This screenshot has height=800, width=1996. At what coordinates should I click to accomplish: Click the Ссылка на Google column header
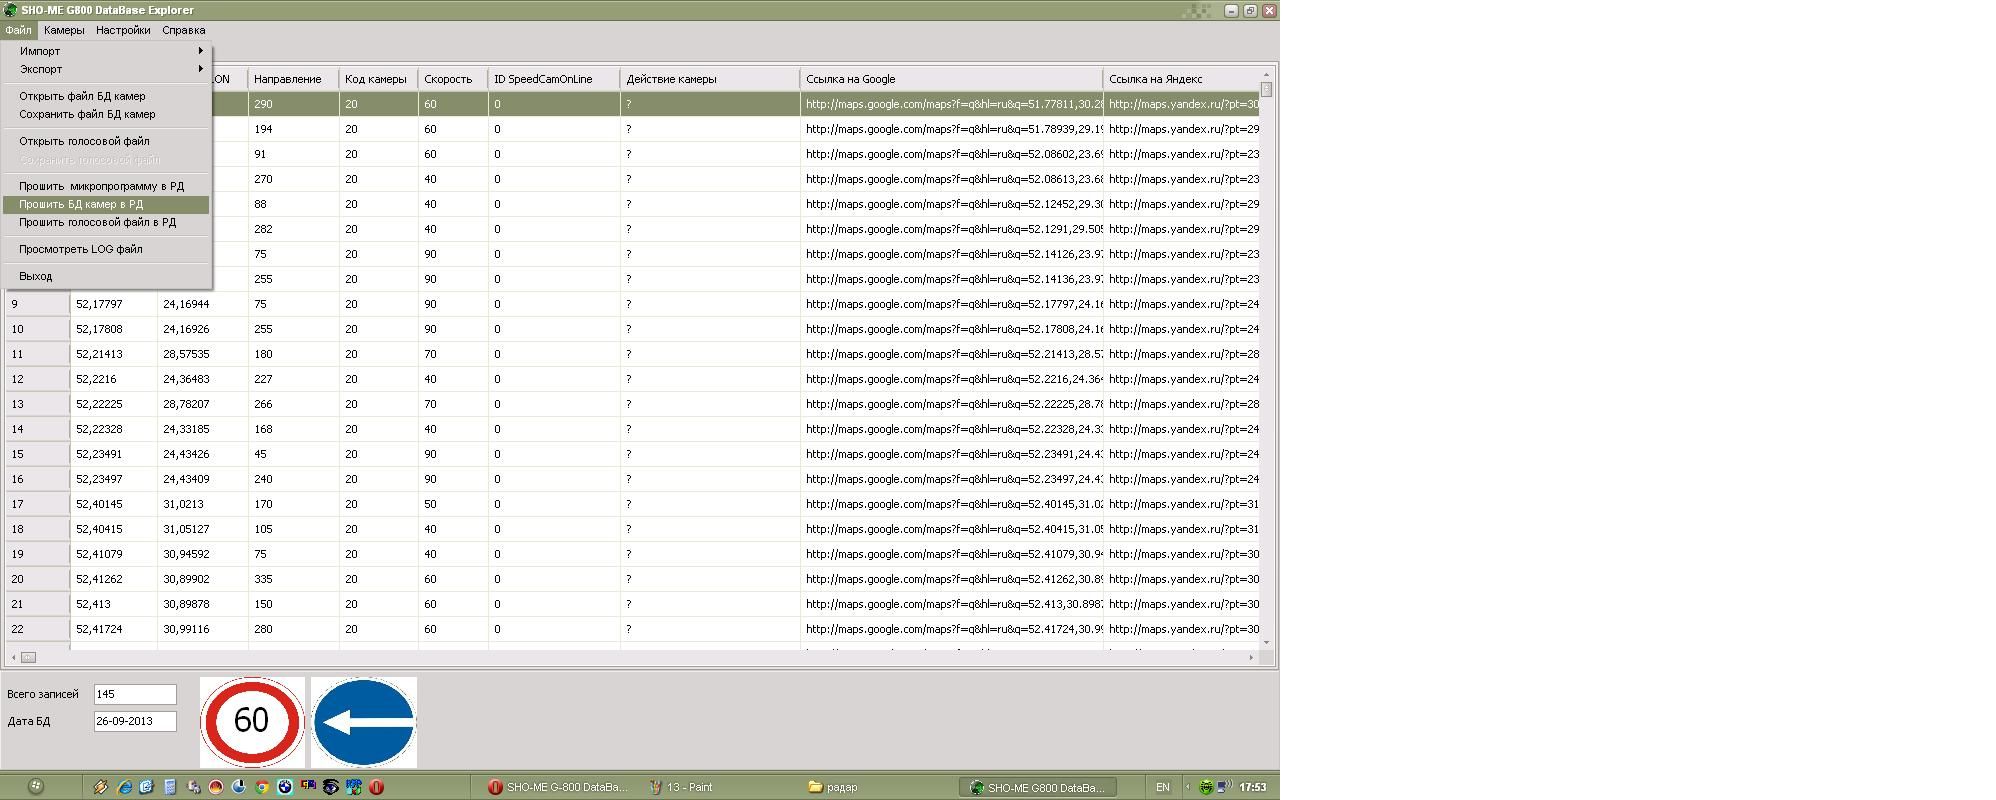click(x=951, y=79)
